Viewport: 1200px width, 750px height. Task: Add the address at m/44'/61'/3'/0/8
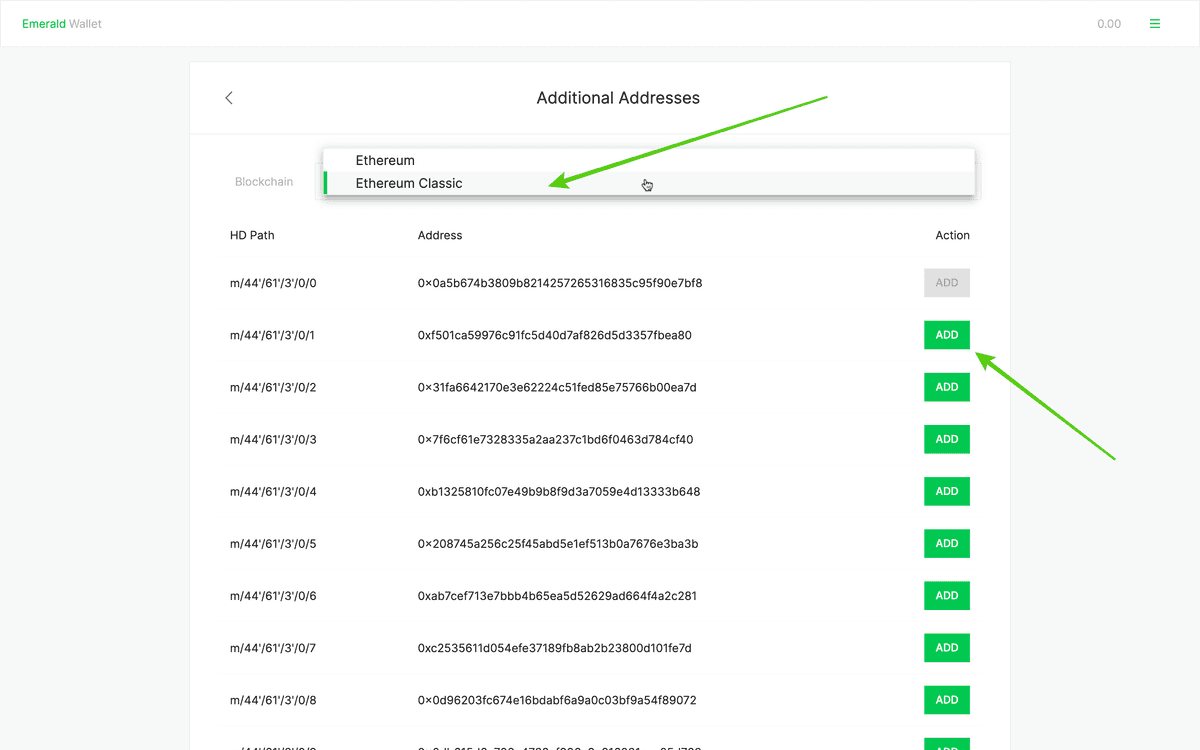(946, 699)
